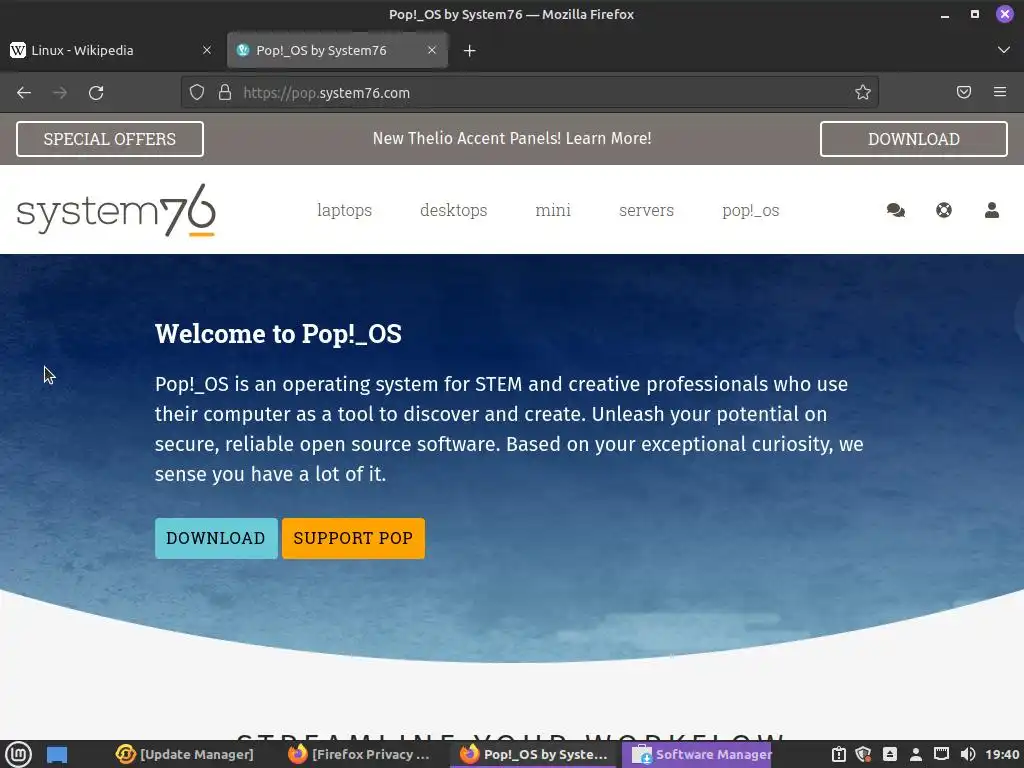This screenshot has height=768, width=1024.
Task: Go back using the browser back arrow
Action: coord(24,93)
